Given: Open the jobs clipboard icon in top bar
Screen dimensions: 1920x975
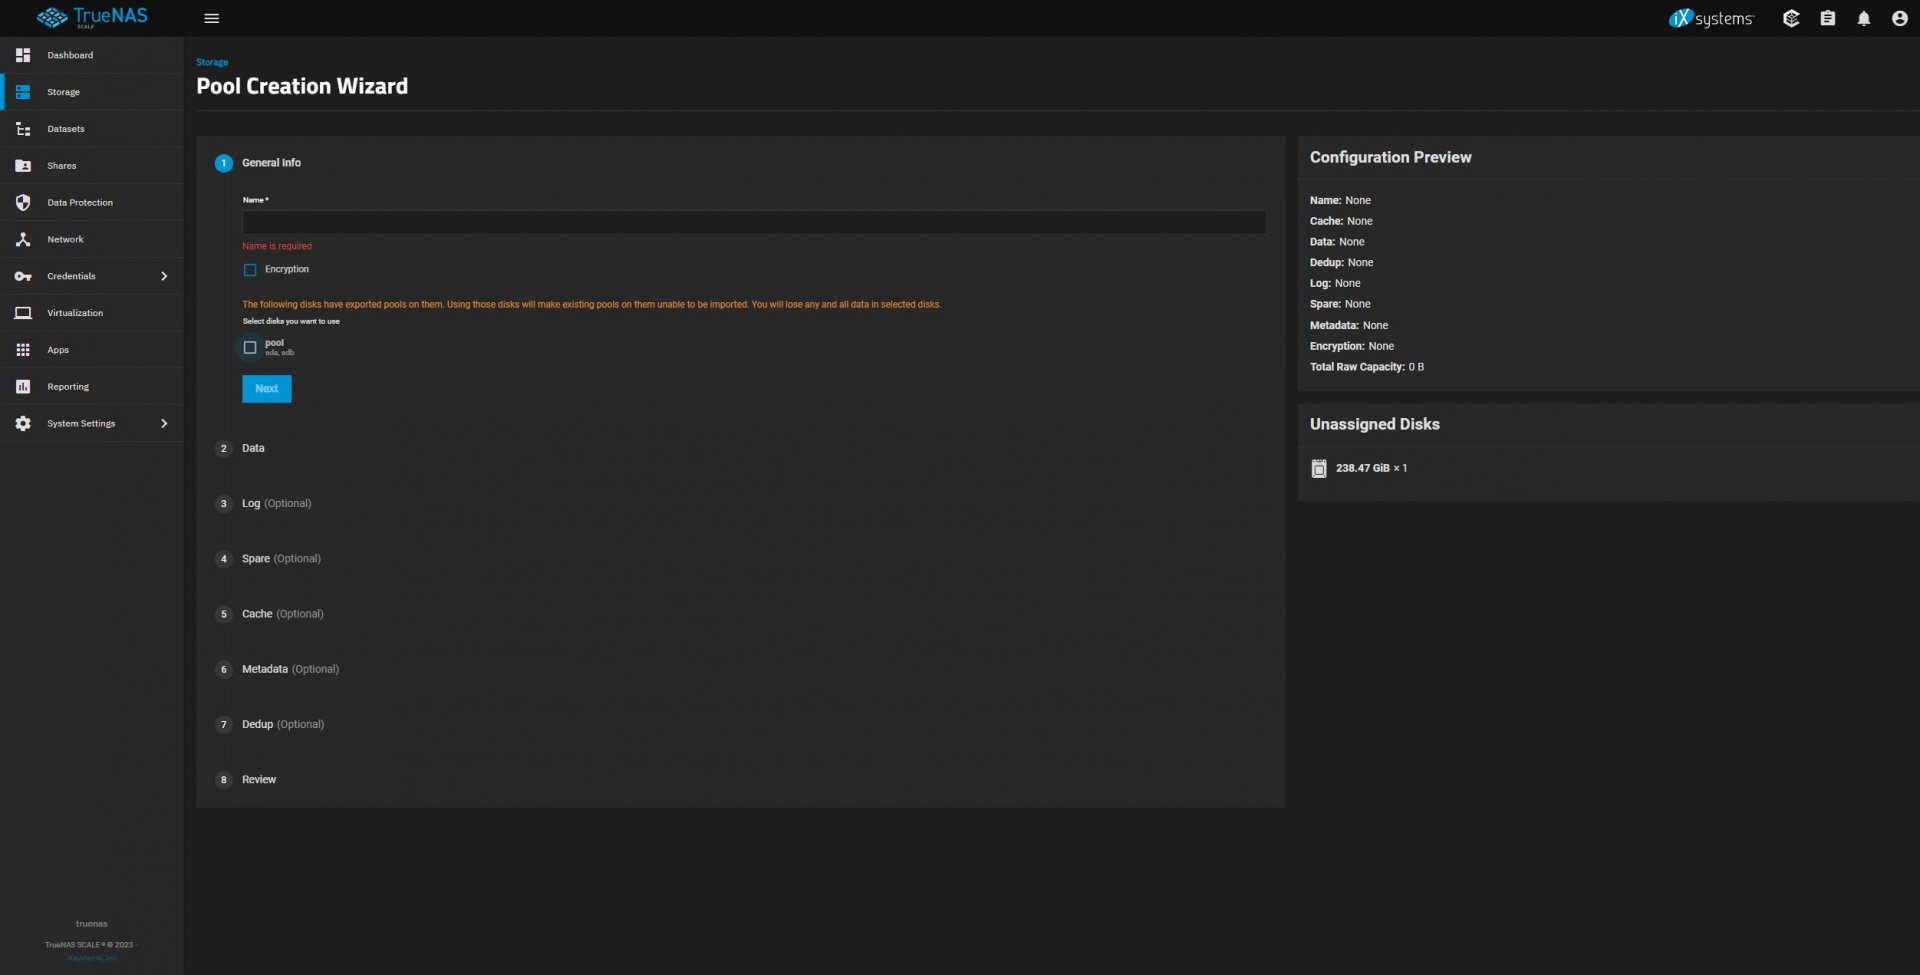Looking at the screenshot, I should pos(1827,18).
